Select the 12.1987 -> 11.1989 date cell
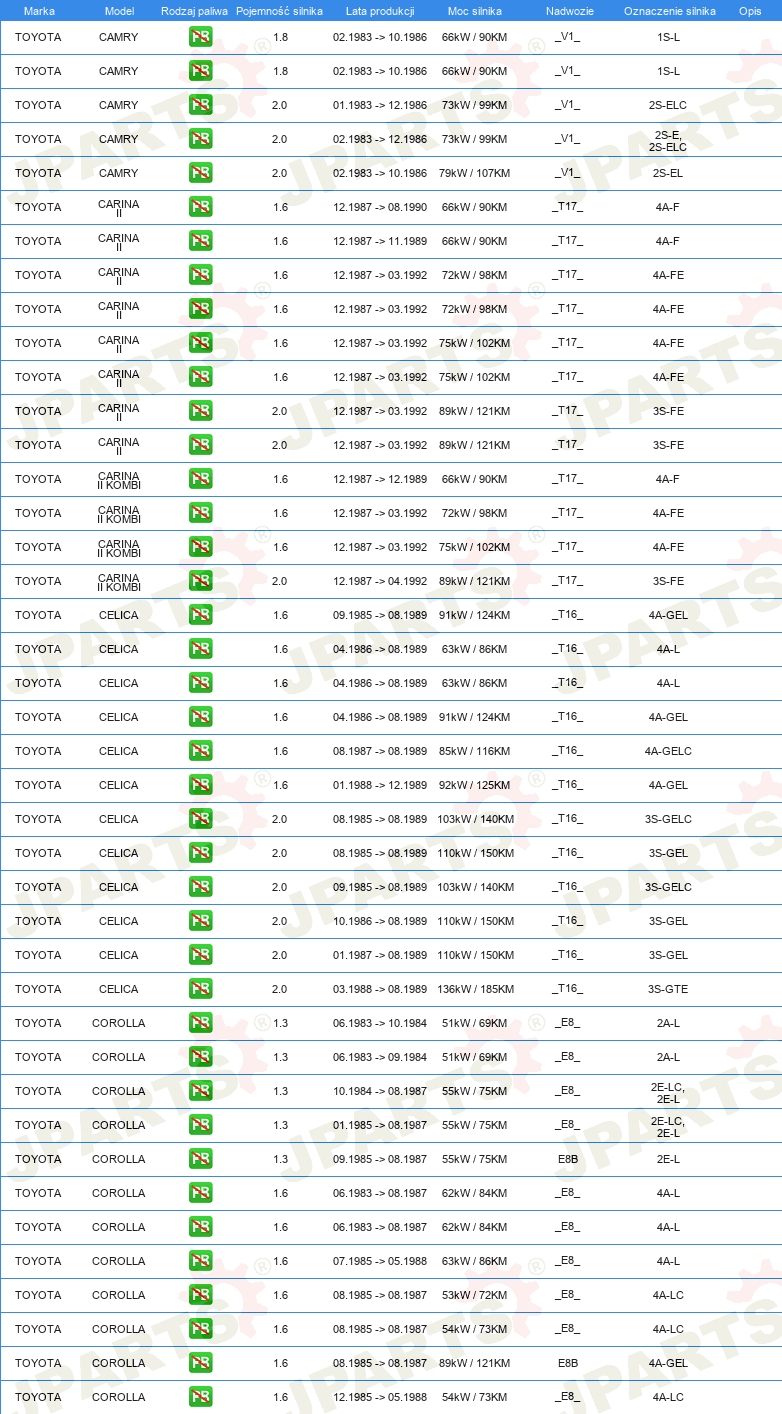Image resolution: width=782 pixels, height=1414 pixels. [380, 241]
